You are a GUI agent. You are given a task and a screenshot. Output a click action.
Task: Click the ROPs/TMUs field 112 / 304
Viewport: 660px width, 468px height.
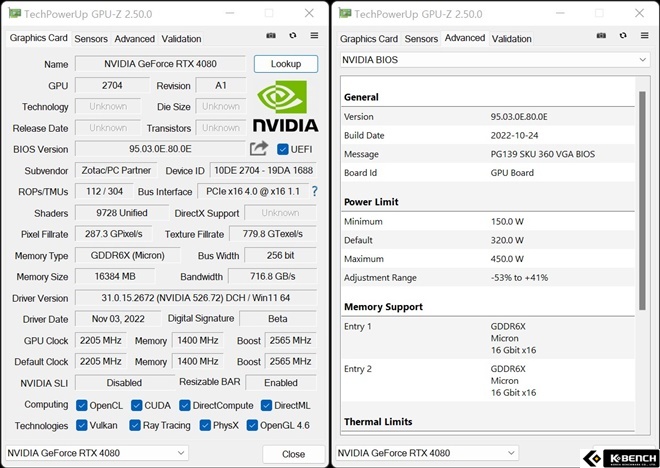(104, 191)
